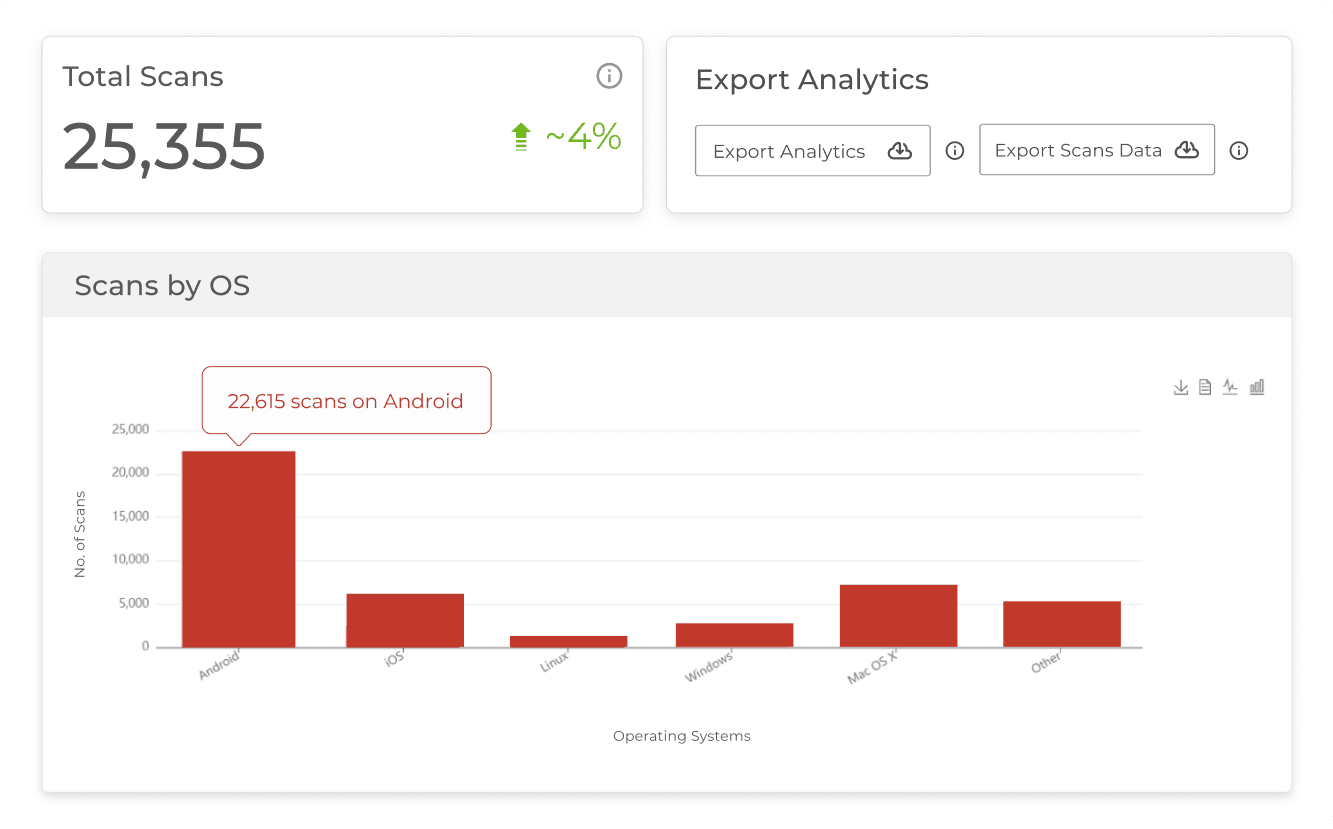Switch chart to line graph view
Image resolution: width=1333 pixels, height=829 pixels.
click(x=1230, y=387)
